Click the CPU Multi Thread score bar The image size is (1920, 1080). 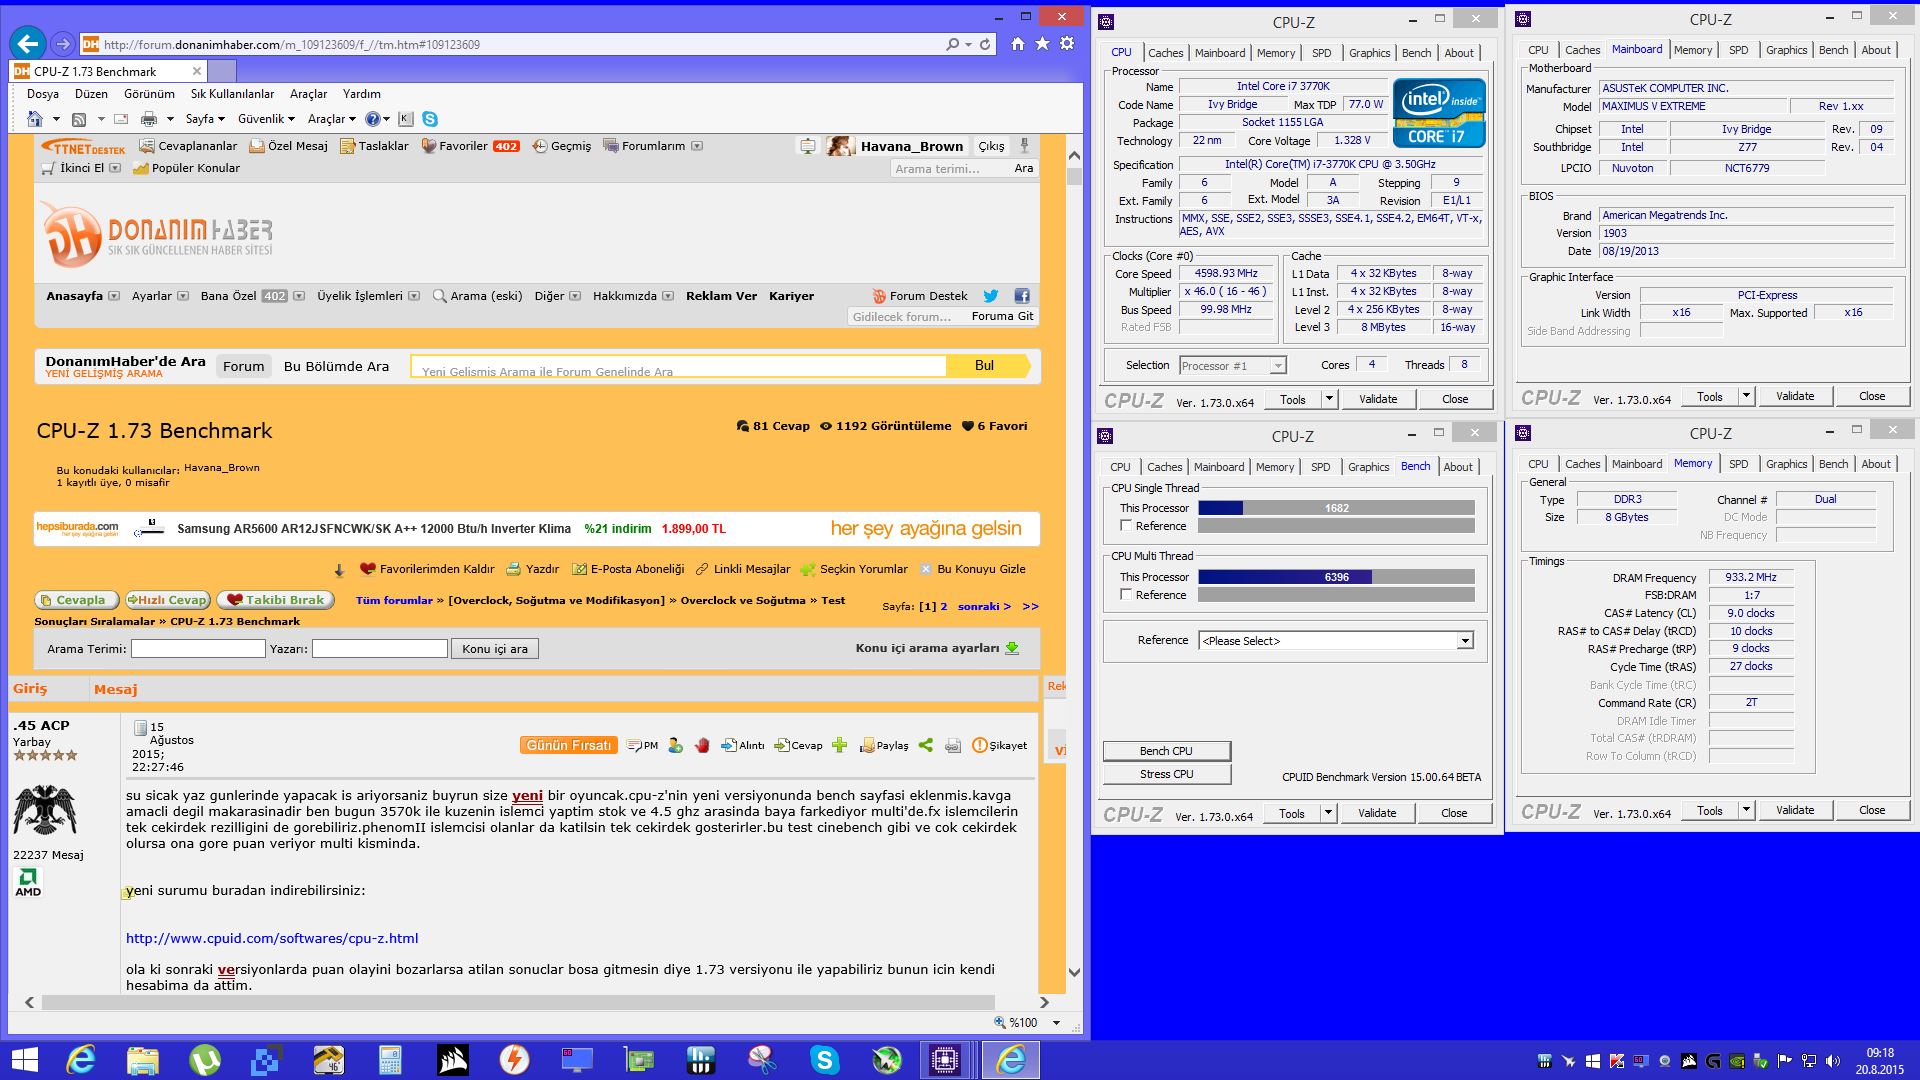coord(1336,577)
